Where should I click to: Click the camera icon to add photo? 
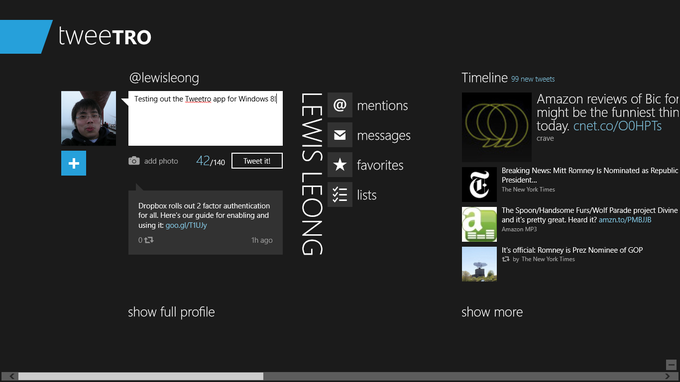tap(134, 161)
